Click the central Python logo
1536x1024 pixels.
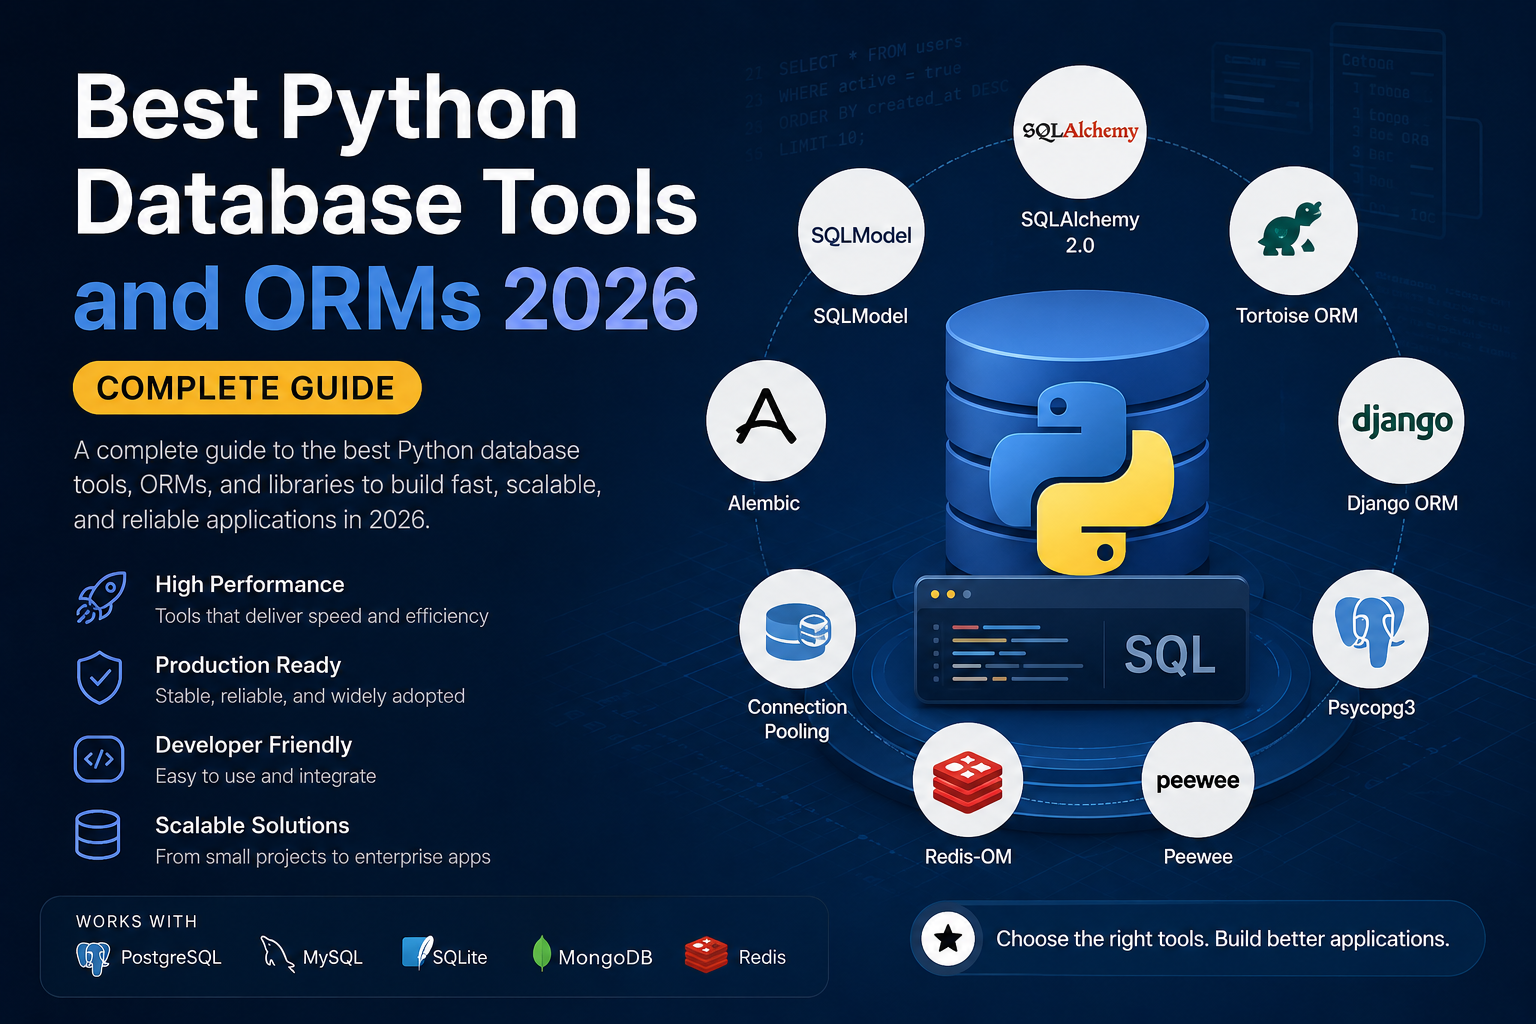(x=1081, y=478)
